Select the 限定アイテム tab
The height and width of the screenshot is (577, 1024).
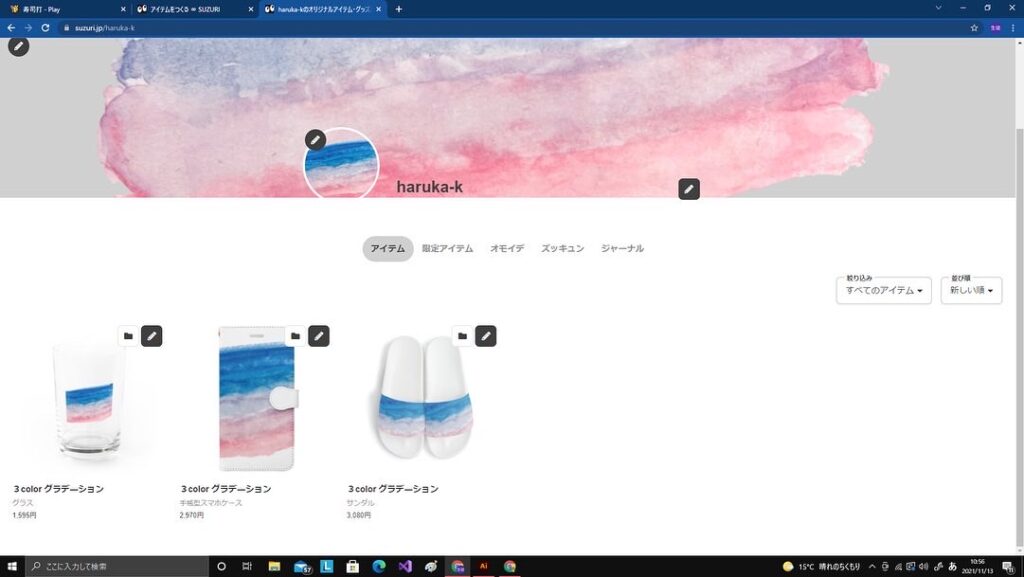point(447,249)
